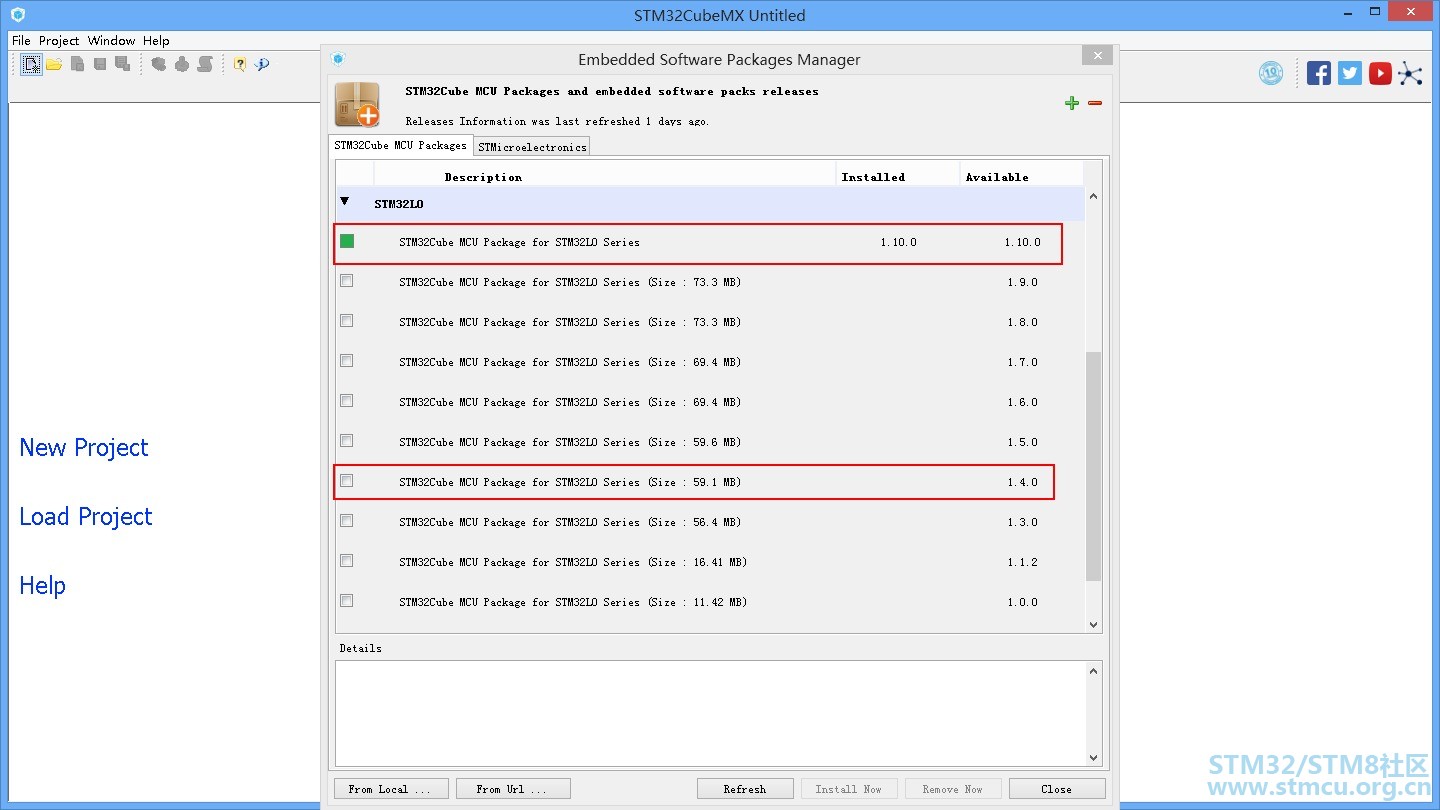Click the Details box scroll-down arrow
The image size is (1440, 810).
[x=1093, y=758]
